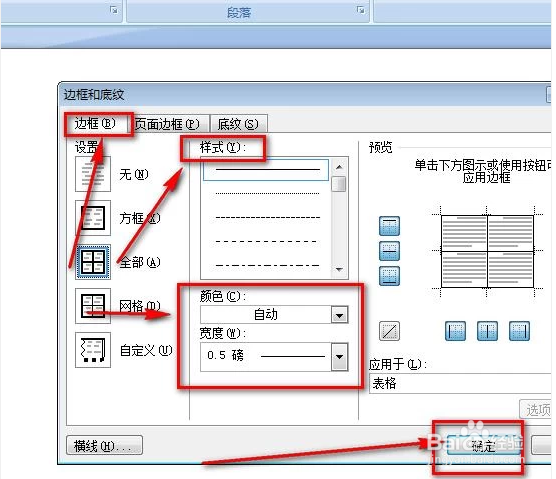
Task: Select the 网格(D) grid border setting icon
Action: click(93, 306)
